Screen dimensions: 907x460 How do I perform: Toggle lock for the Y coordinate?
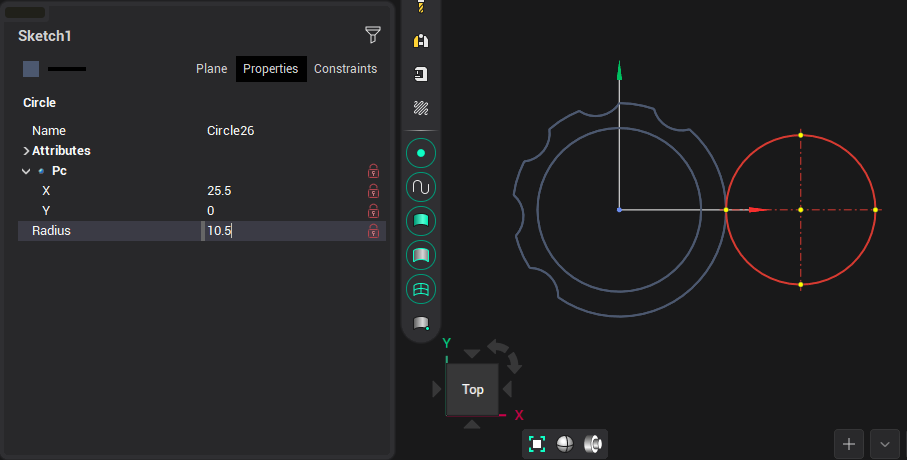[373, 210]
